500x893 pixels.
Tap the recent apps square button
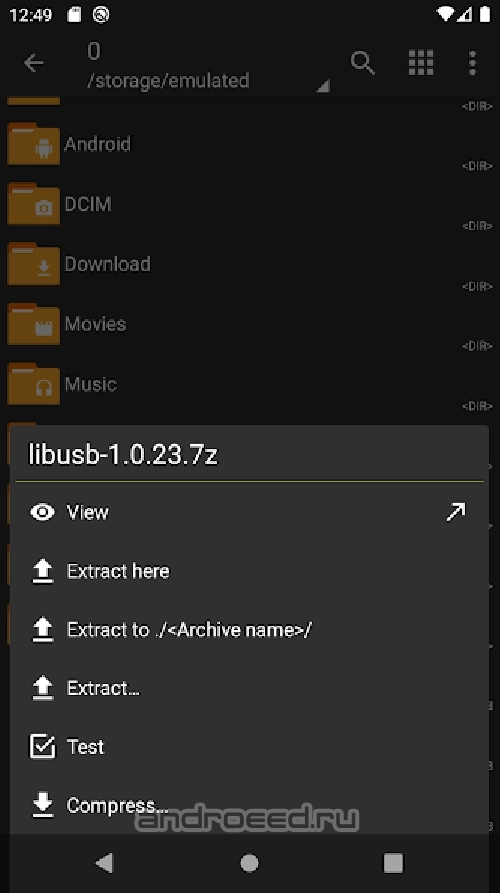(x=394, y=863)
